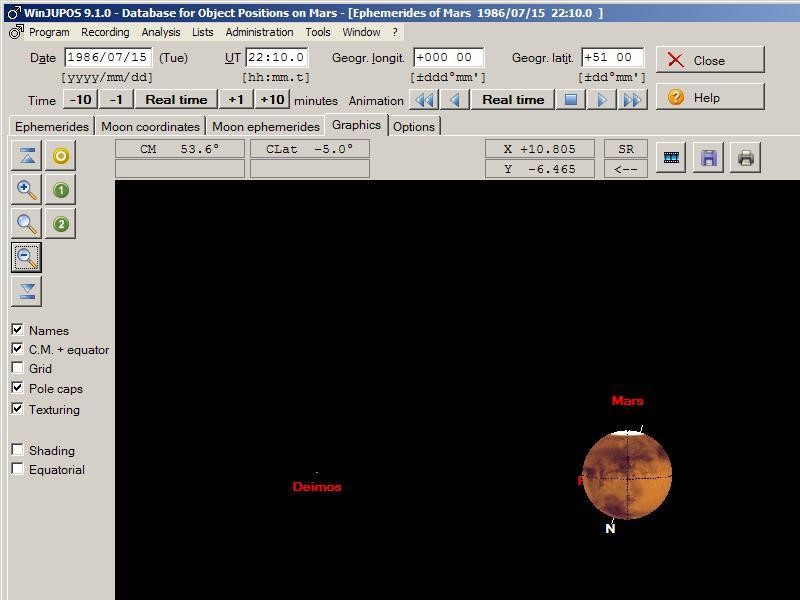Click the Mars symbol application menu icon

pyautogui.click(x=16, y=32)
